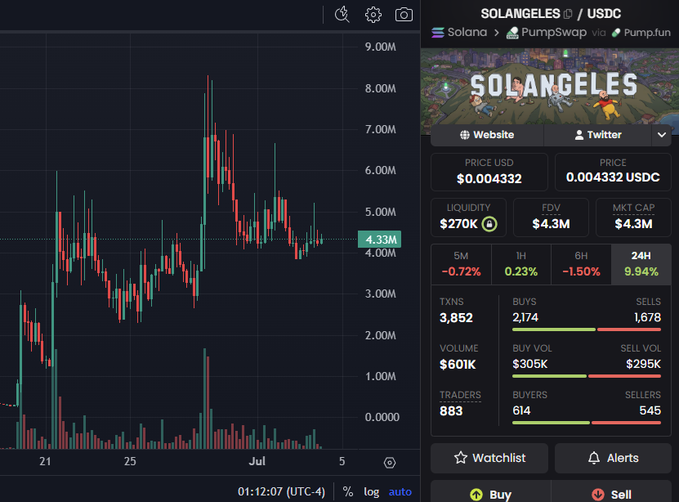679x502 pixels.
Task: Take a chart snapshot with camera icon
Action: coord(404,15)
